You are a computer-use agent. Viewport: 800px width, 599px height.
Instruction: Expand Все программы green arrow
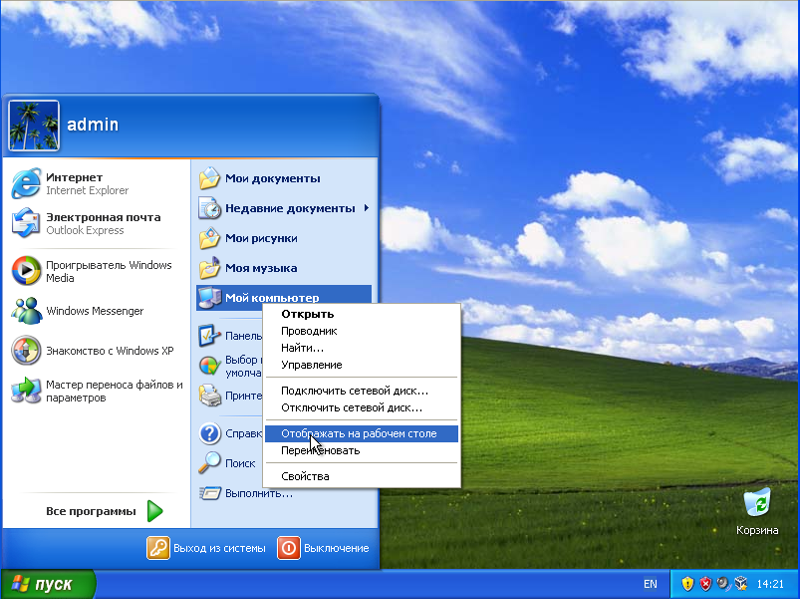155,511
